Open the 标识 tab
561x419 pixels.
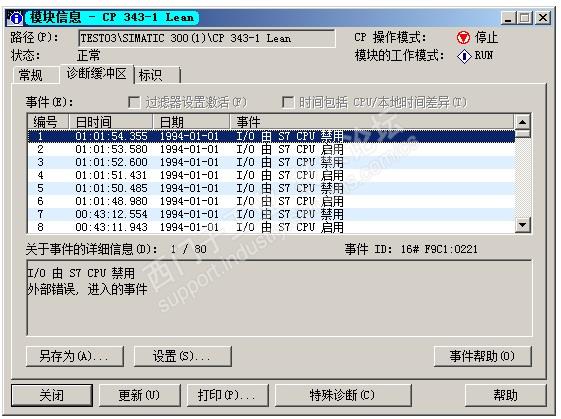coord(156,75)
